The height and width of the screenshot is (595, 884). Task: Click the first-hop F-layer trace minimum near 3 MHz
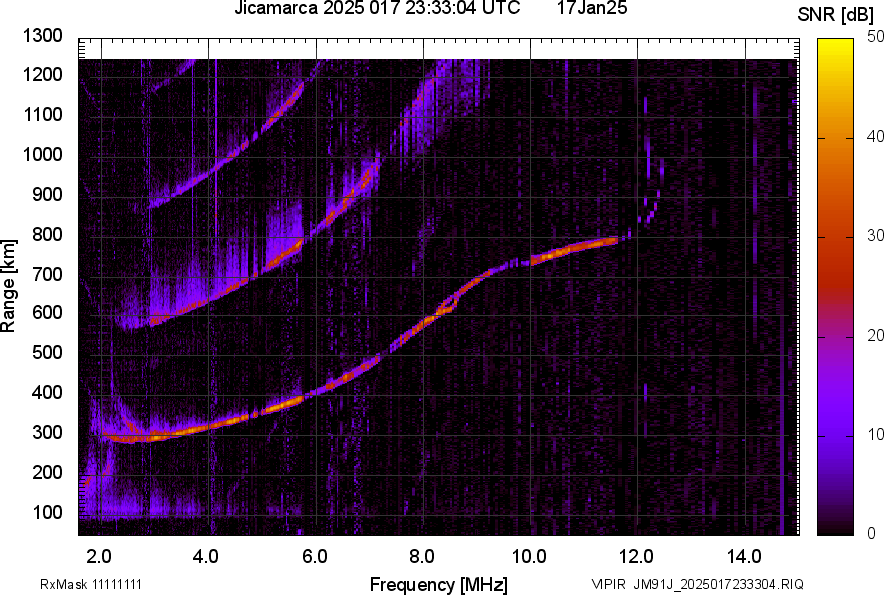pyautogui.click(x=149, y=438)
